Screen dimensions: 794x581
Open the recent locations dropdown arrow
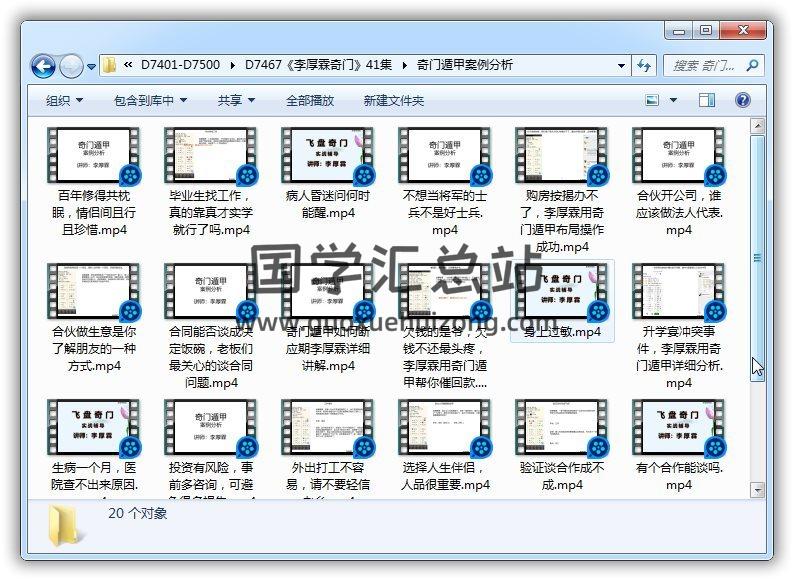[92, 67]
